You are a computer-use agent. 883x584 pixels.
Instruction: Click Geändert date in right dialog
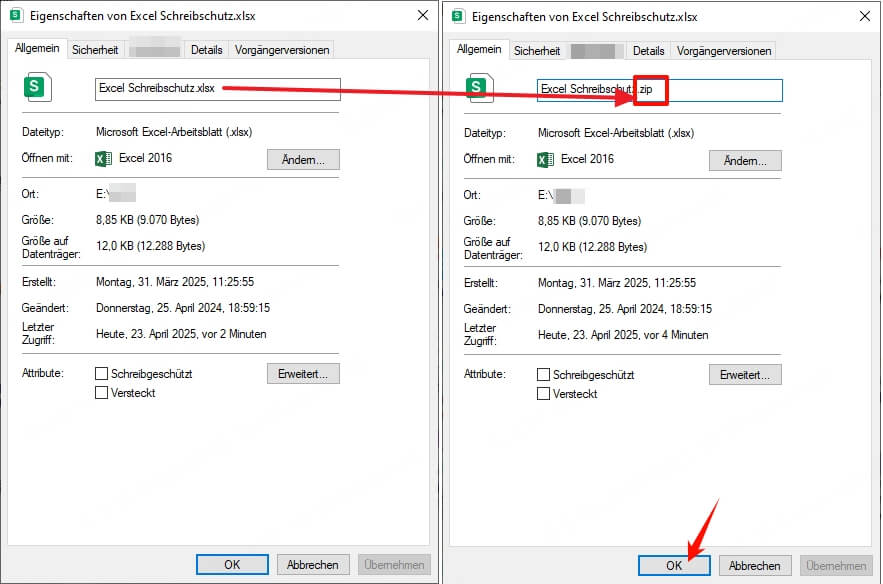pos(625,309)
